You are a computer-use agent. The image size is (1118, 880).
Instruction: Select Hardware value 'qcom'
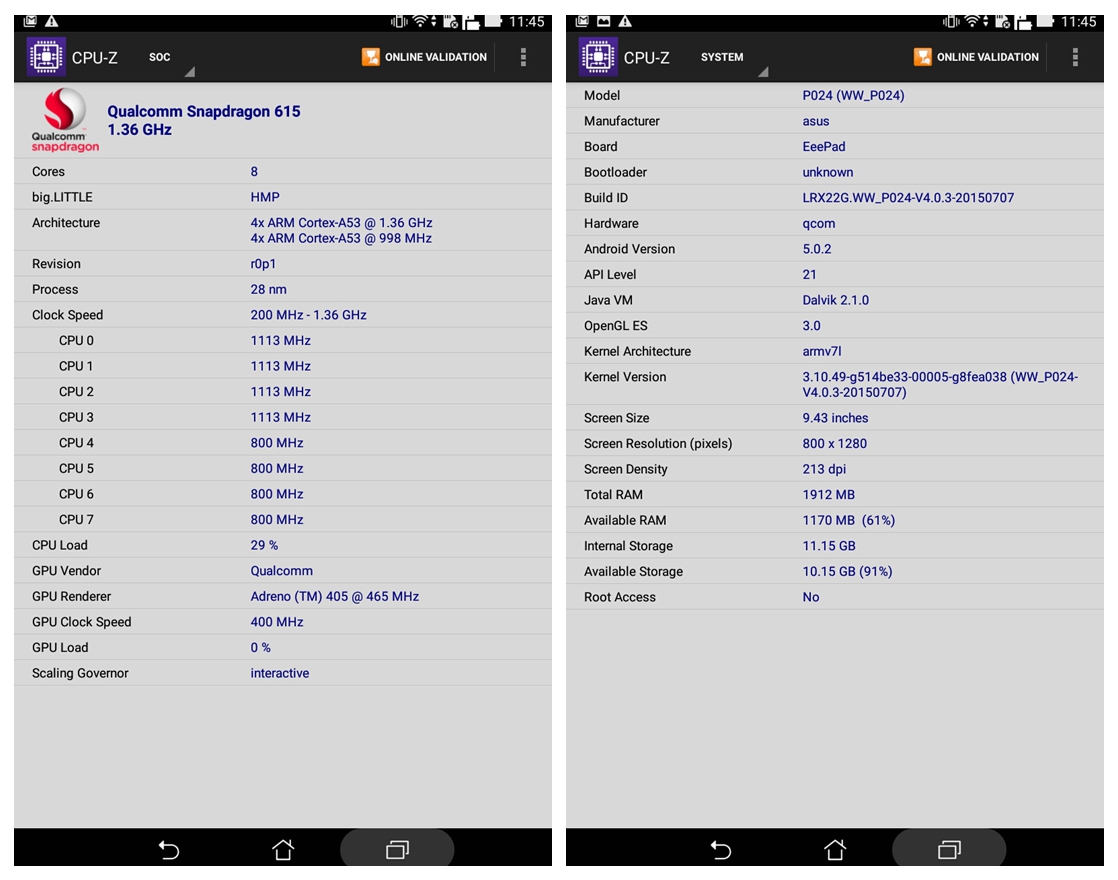(x=819, y=223)
